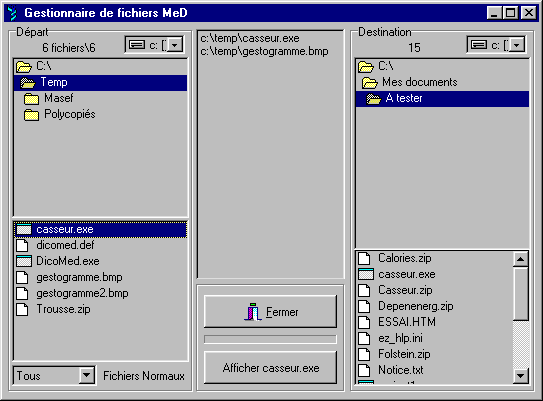Select ESSAI.HTM in the destination list
This screenshot has width=543, height=401.
tap(407, 322)
